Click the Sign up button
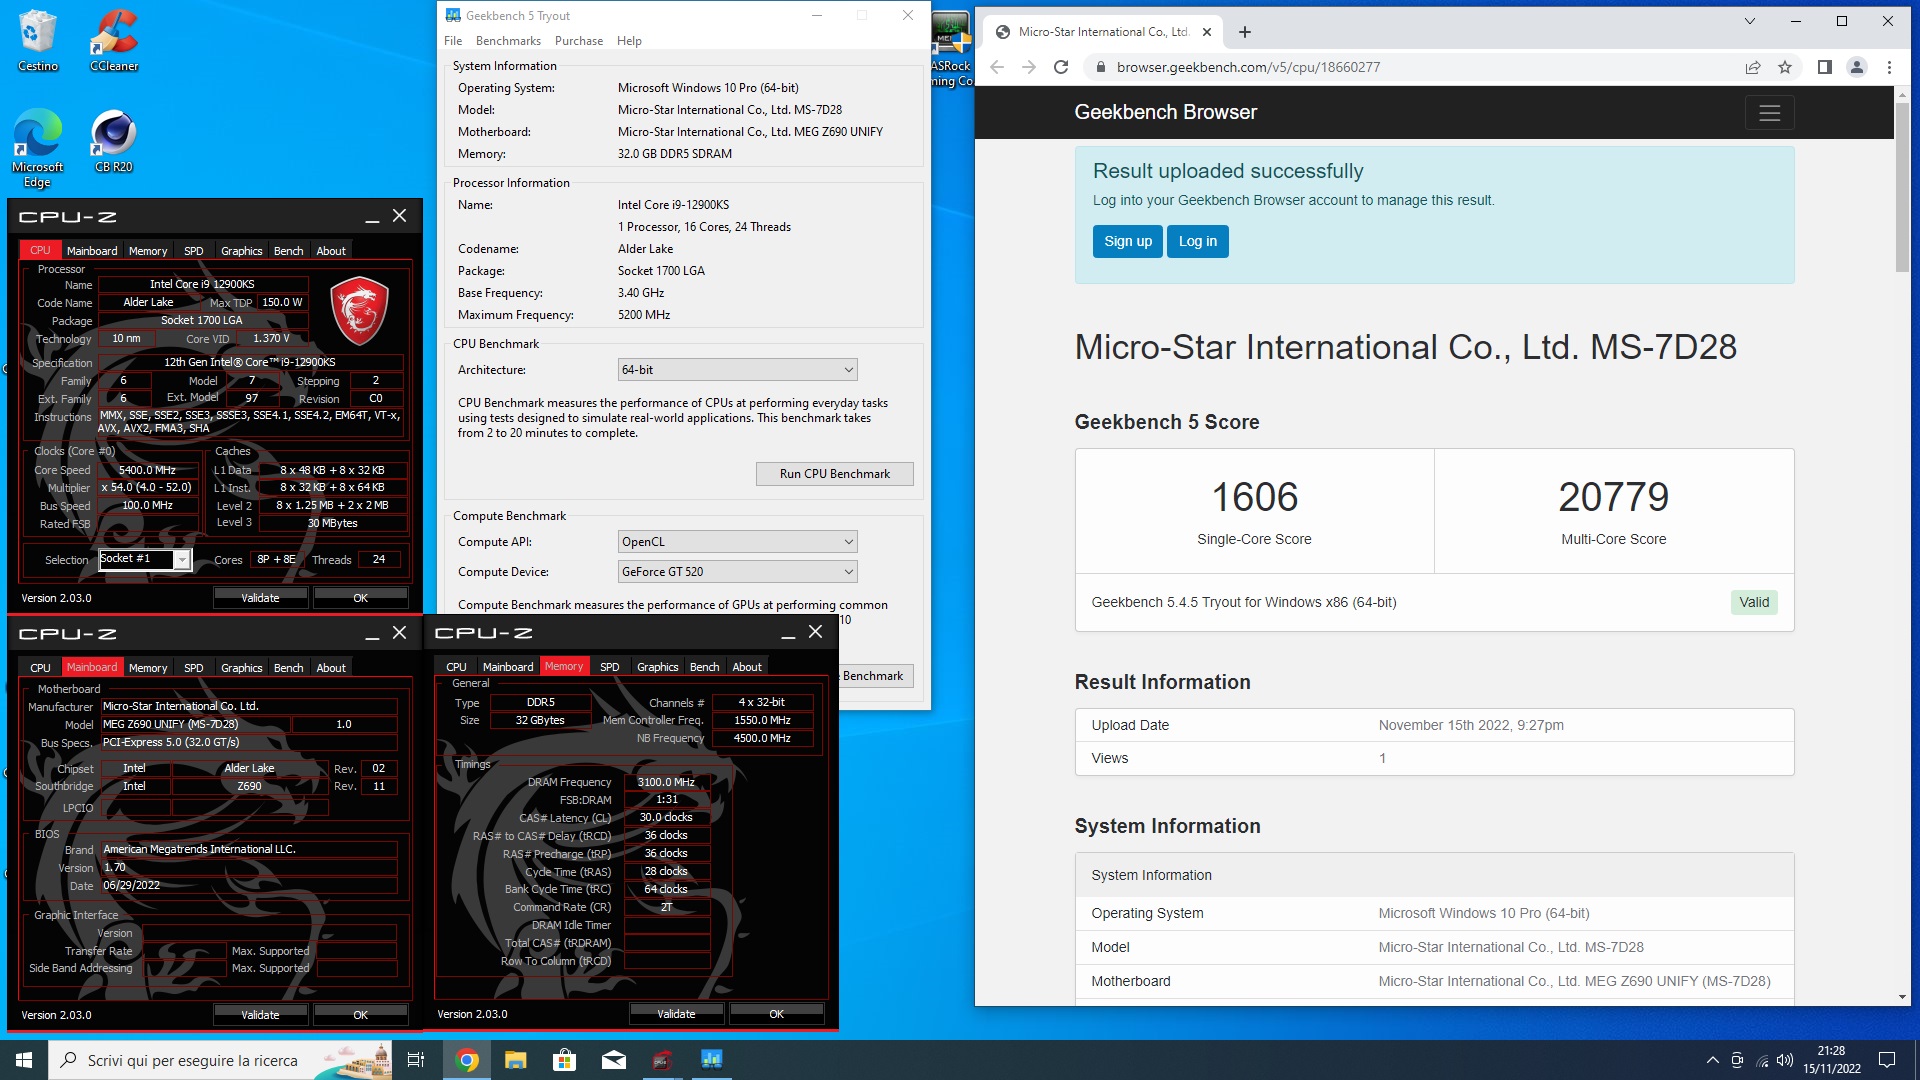Image resolution: width=1920 pixels, height=1080 pixels. click(x=1128, y=241)
